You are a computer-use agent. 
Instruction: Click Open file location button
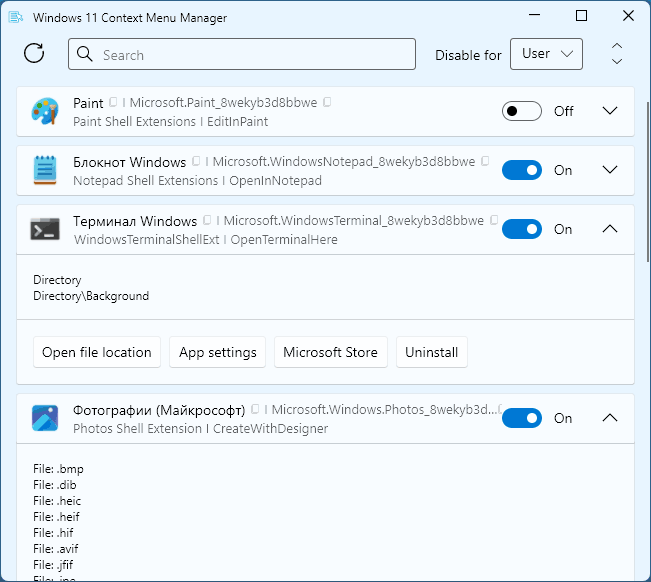tap(97, 352)
